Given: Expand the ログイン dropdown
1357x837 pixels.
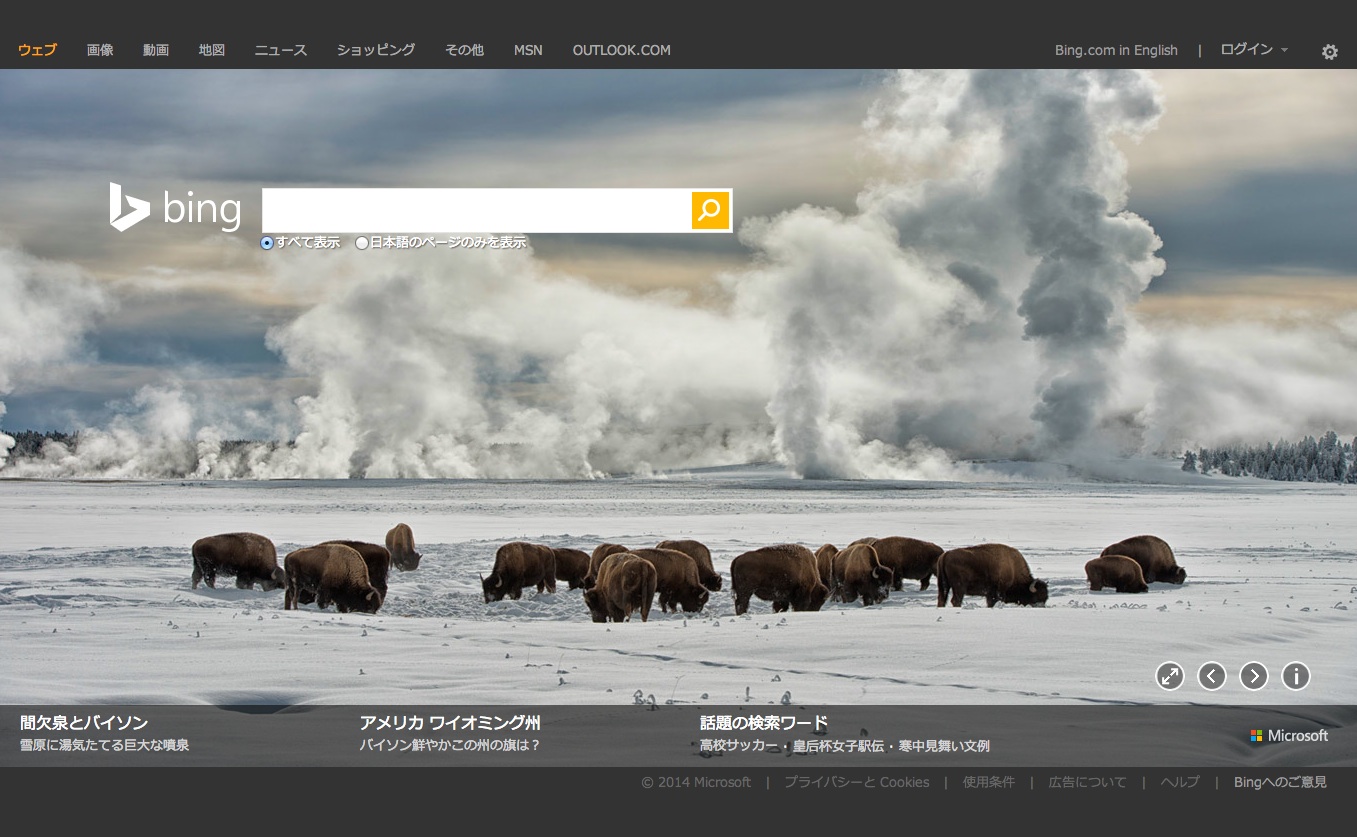Looking at the screenshot, I should click(x=1254, y=50).
